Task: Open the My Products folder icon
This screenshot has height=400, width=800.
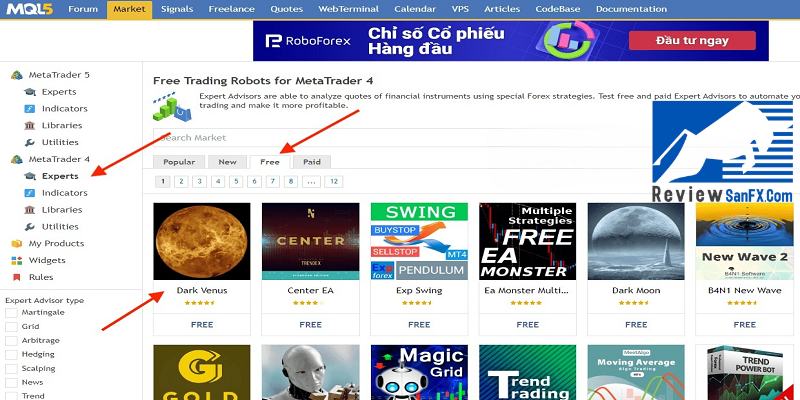Action: click(17, 243)
